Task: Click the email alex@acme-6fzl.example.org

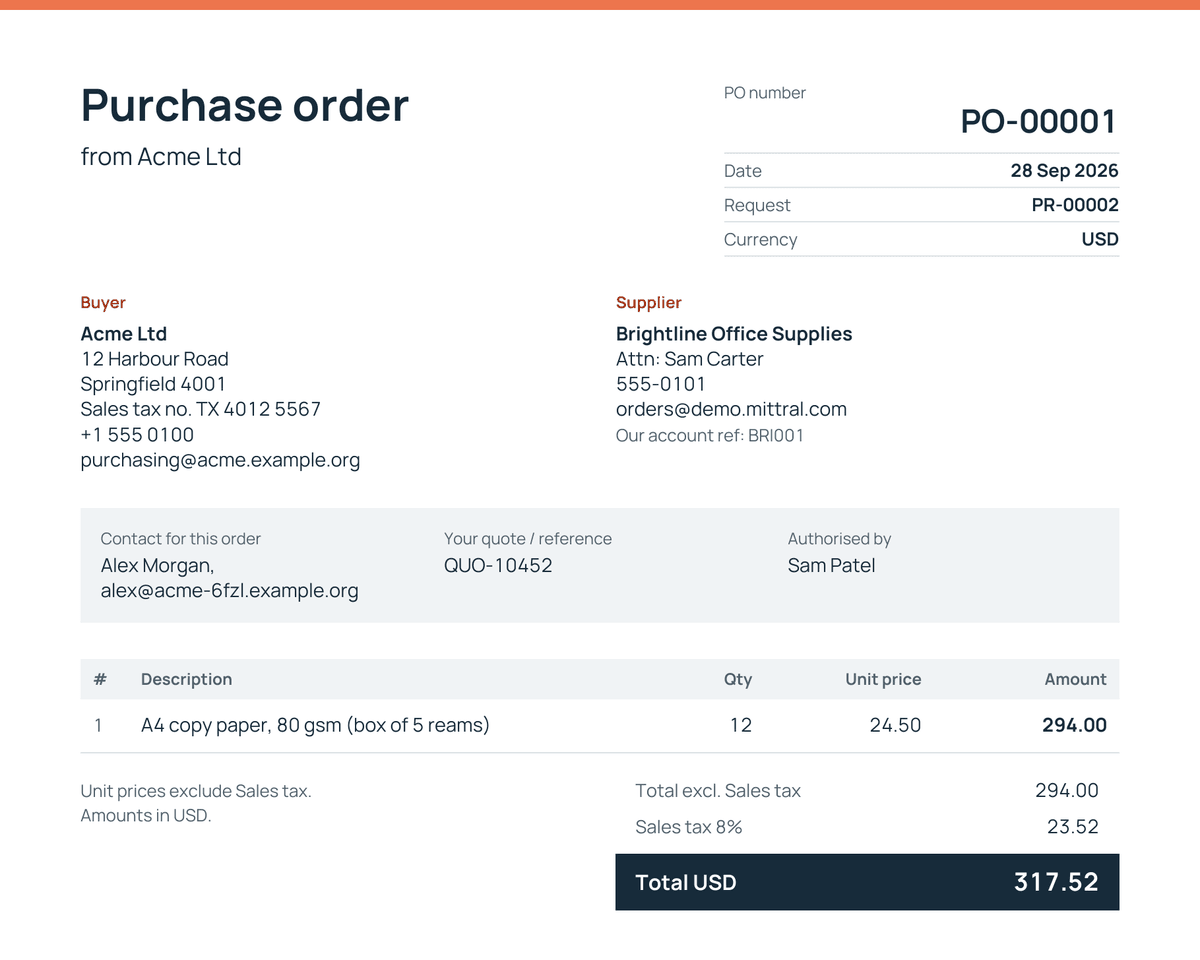Action: coord(229,591)
